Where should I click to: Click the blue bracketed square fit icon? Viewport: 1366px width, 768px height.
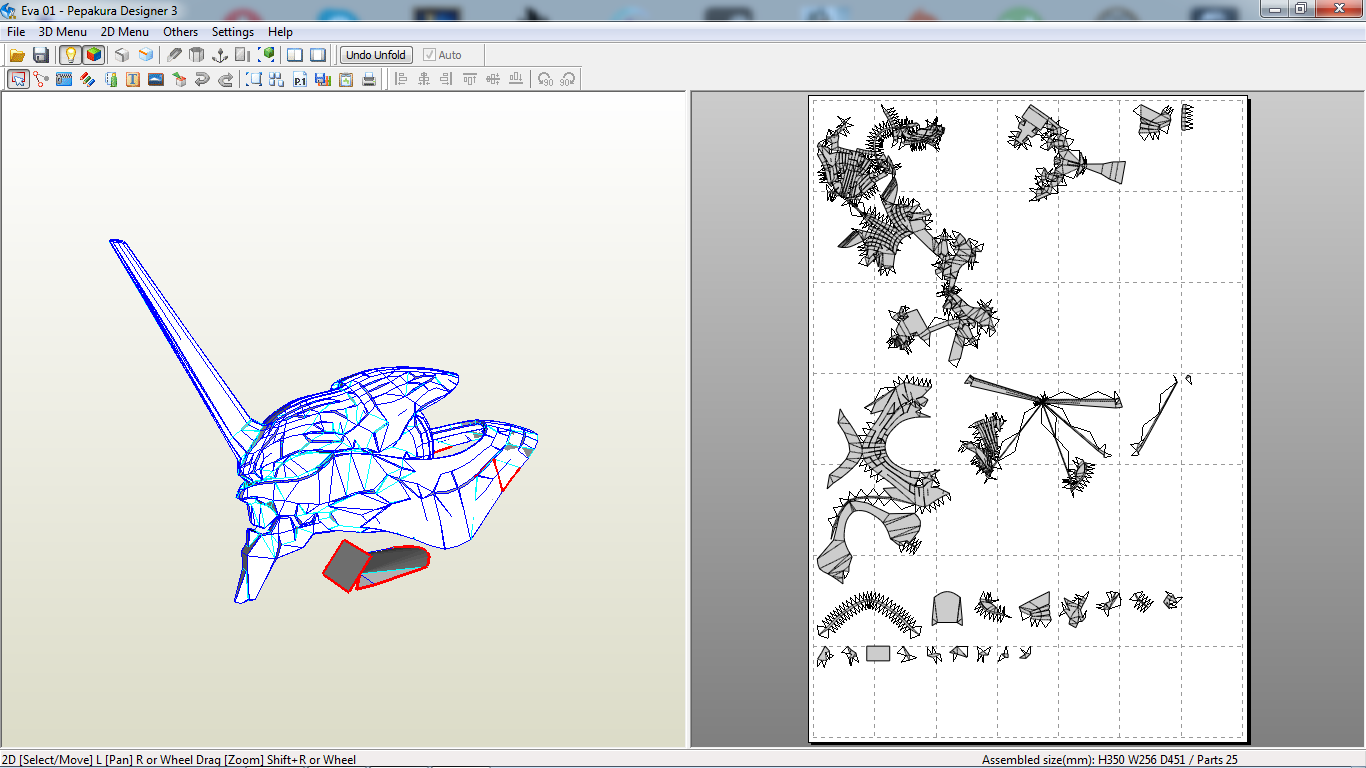click(254, 79)
